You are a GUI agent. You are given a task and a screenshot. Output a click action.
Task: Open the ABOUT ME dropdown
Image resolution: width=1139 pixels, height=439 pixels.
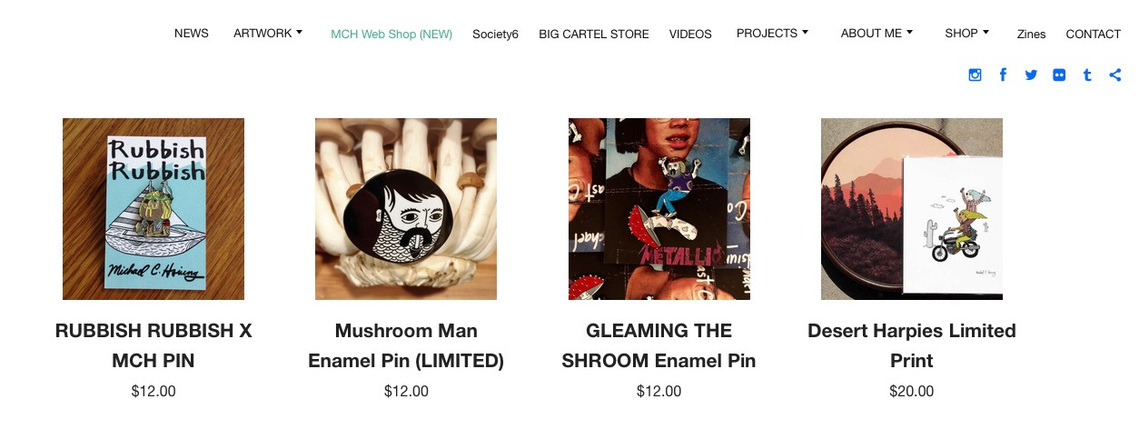pyautogui.click(x=877, y=33)
